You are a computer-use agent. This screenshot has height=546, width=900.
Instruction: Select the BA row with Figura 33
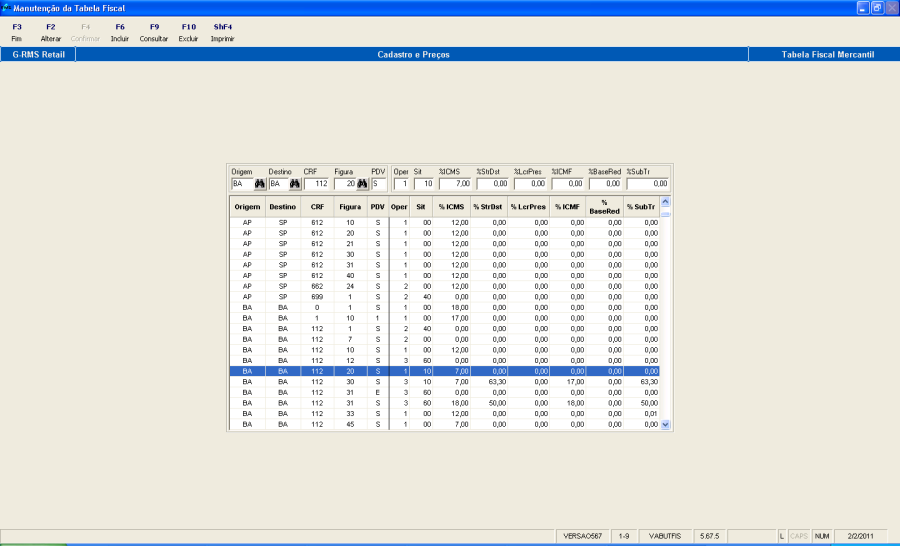point(444,413)
